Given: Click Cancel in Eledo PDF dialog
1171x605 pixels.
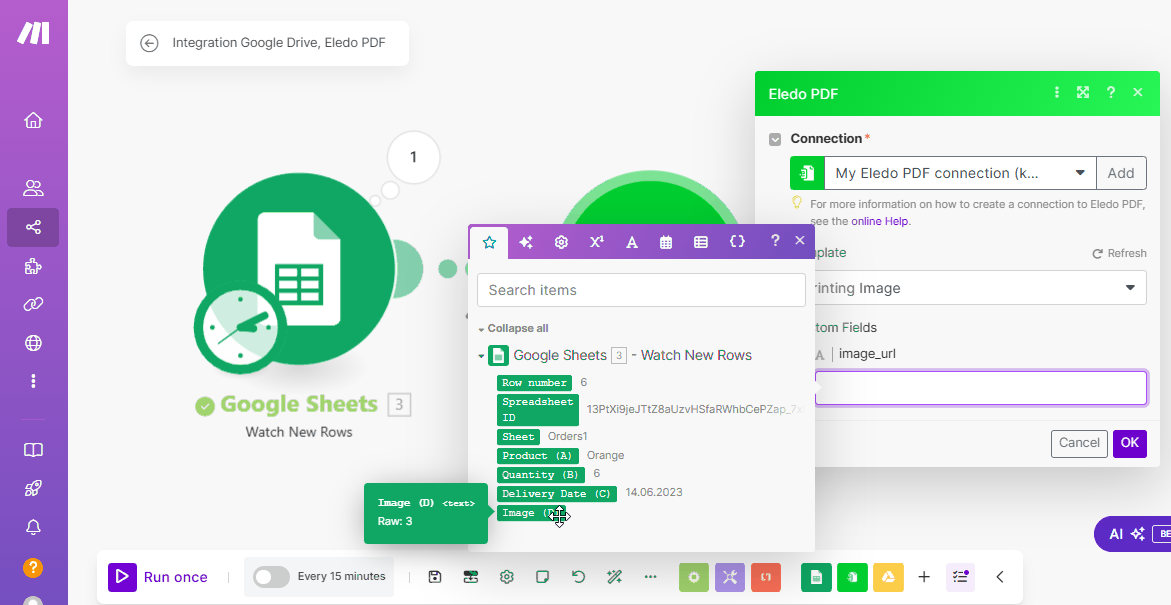Looking at the screenshot, I should click(x=1079, y=443).
